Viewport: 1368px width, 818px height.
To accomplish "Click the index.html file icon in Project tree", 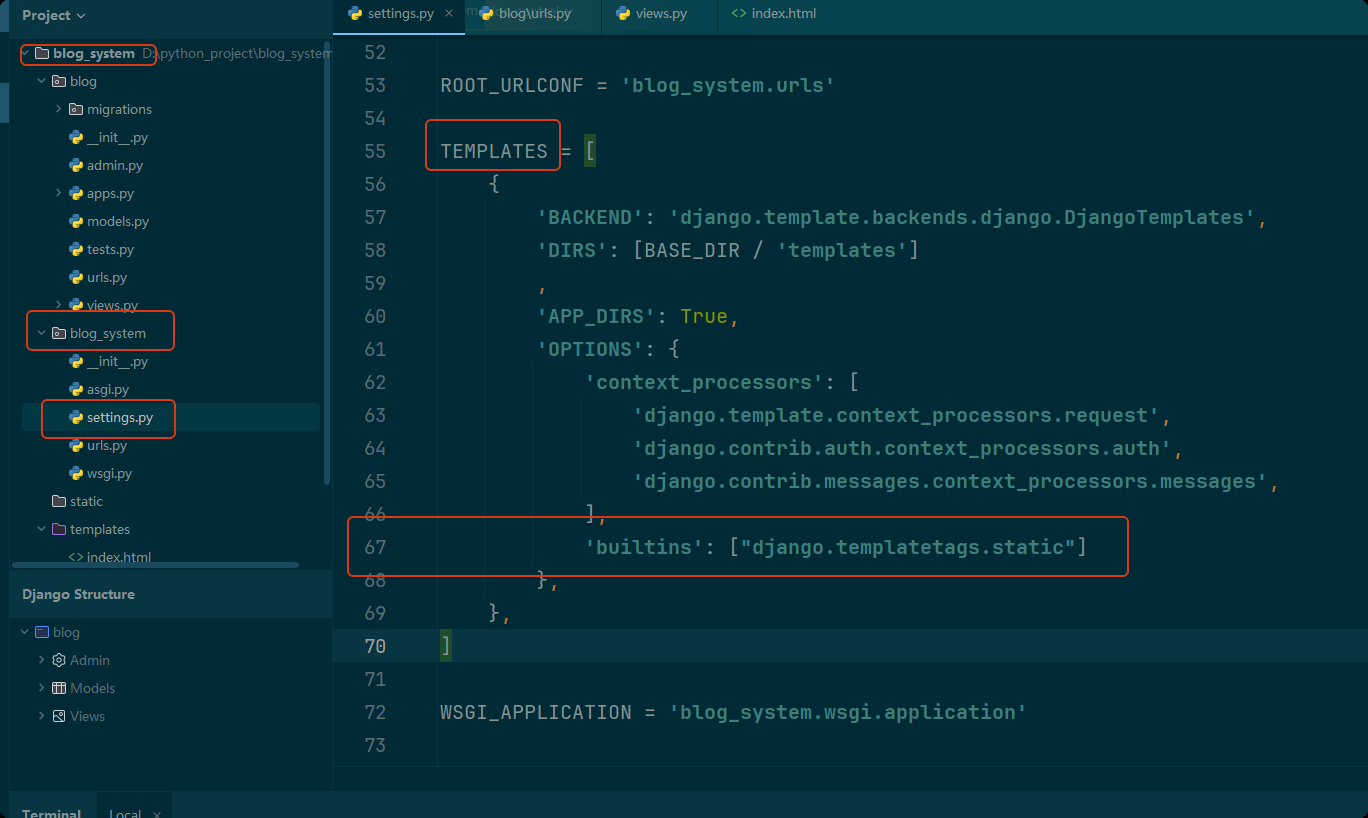I will pos(76,557).
